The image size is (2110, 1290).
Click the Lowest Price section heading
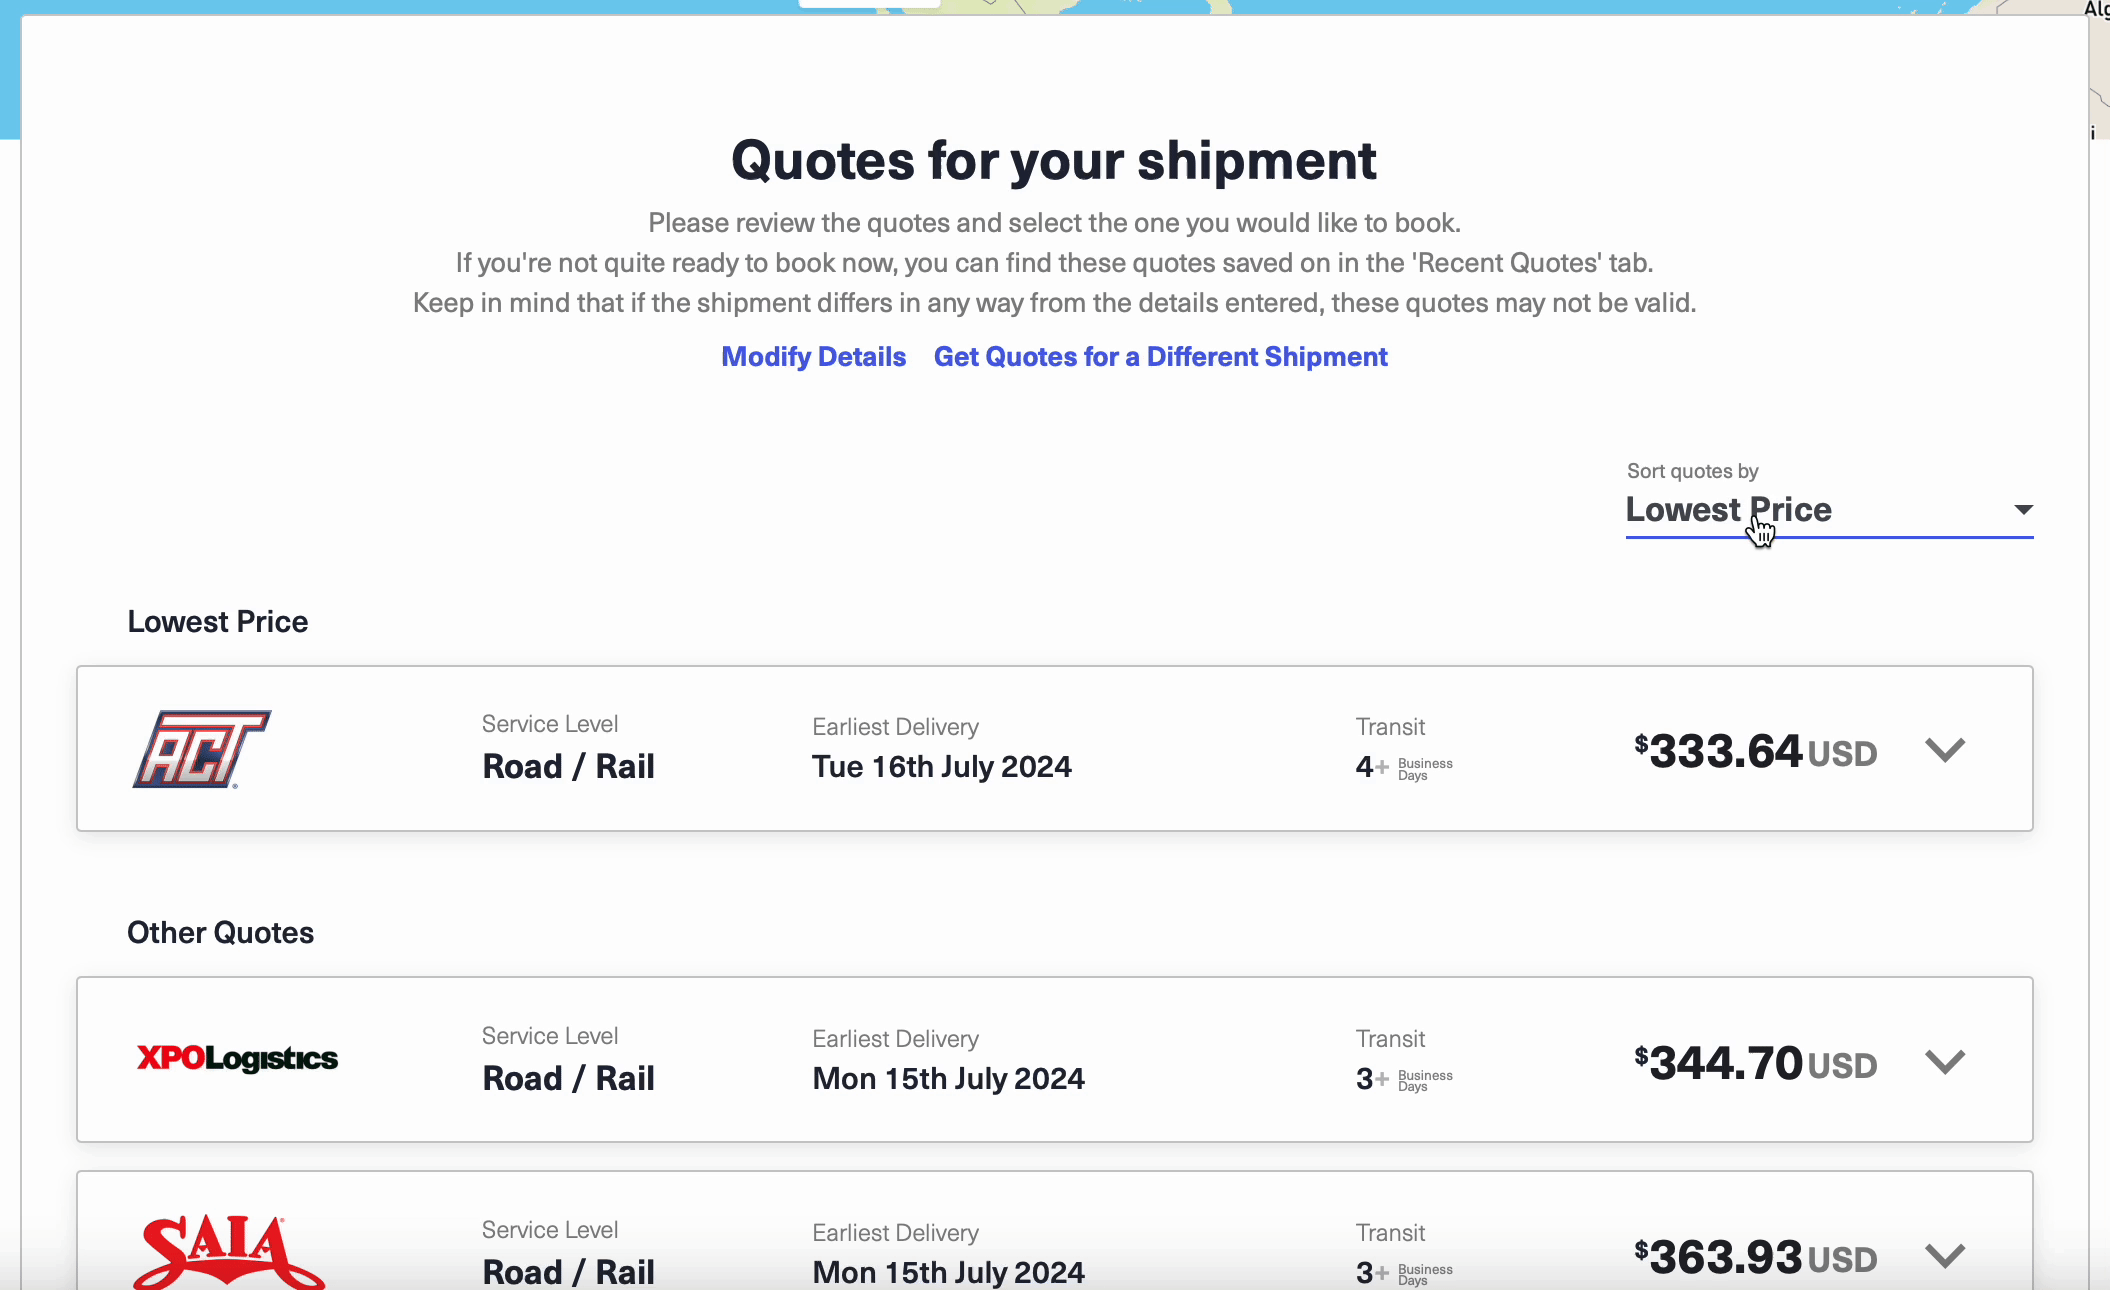click(217, 621)
